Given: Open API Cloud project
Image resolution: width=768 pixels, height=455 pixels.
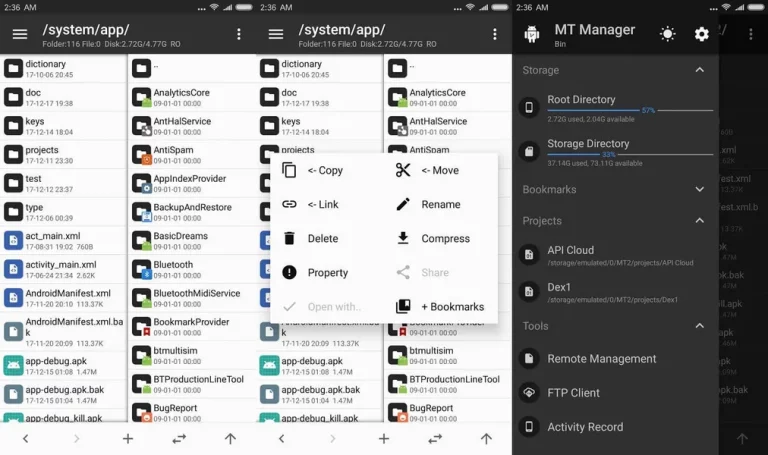Looking at the screenshot, I should click(x=616, y=255).
